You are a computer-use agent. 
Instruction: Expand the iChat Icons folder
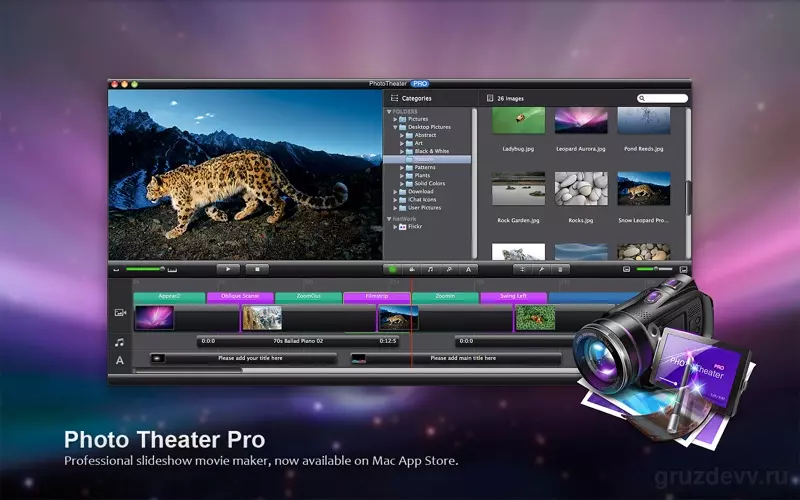[395, 200]
